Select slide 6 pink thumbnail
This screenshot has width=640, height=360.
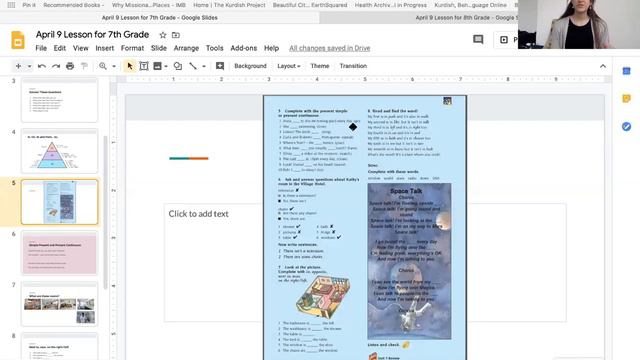coord(60,253)
